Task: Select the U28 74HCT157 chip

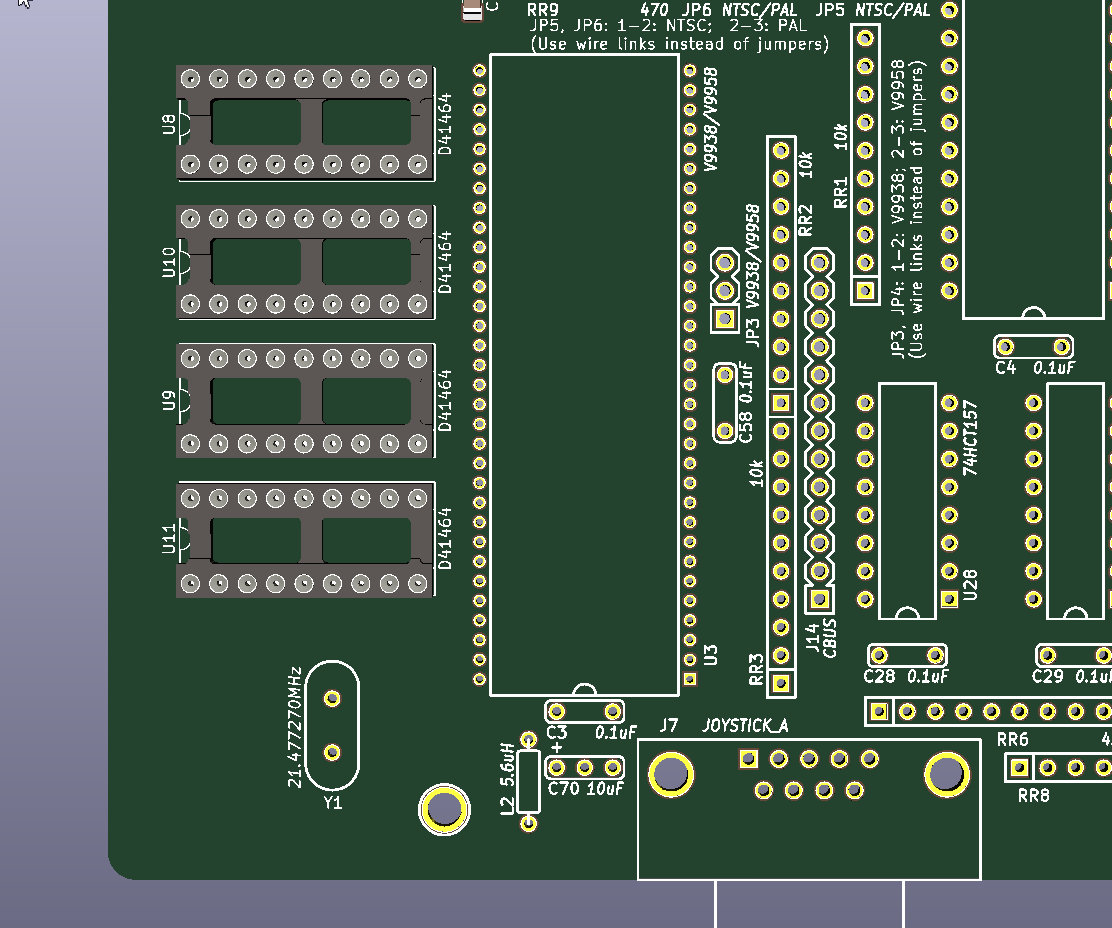Action: click(x=908, y=501)
